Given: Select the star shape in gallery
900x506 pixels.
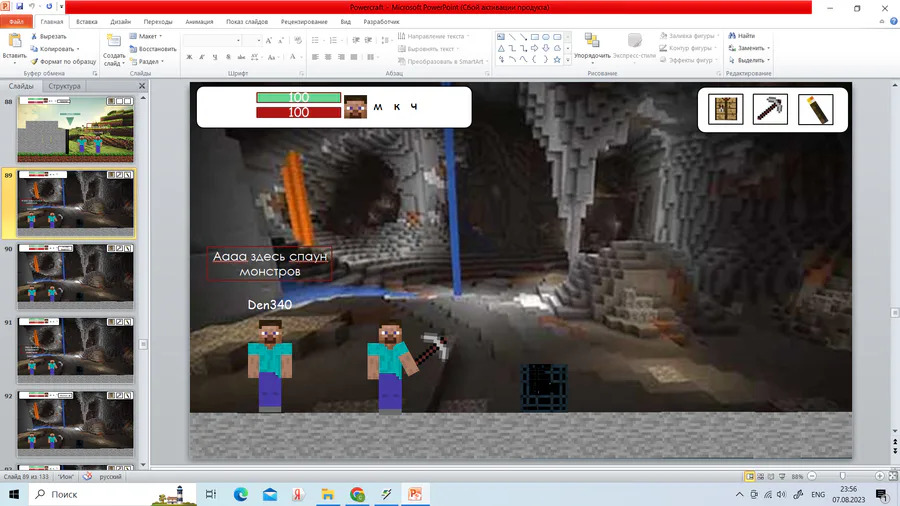Looking at the screenshot, I should click(557, 59).
